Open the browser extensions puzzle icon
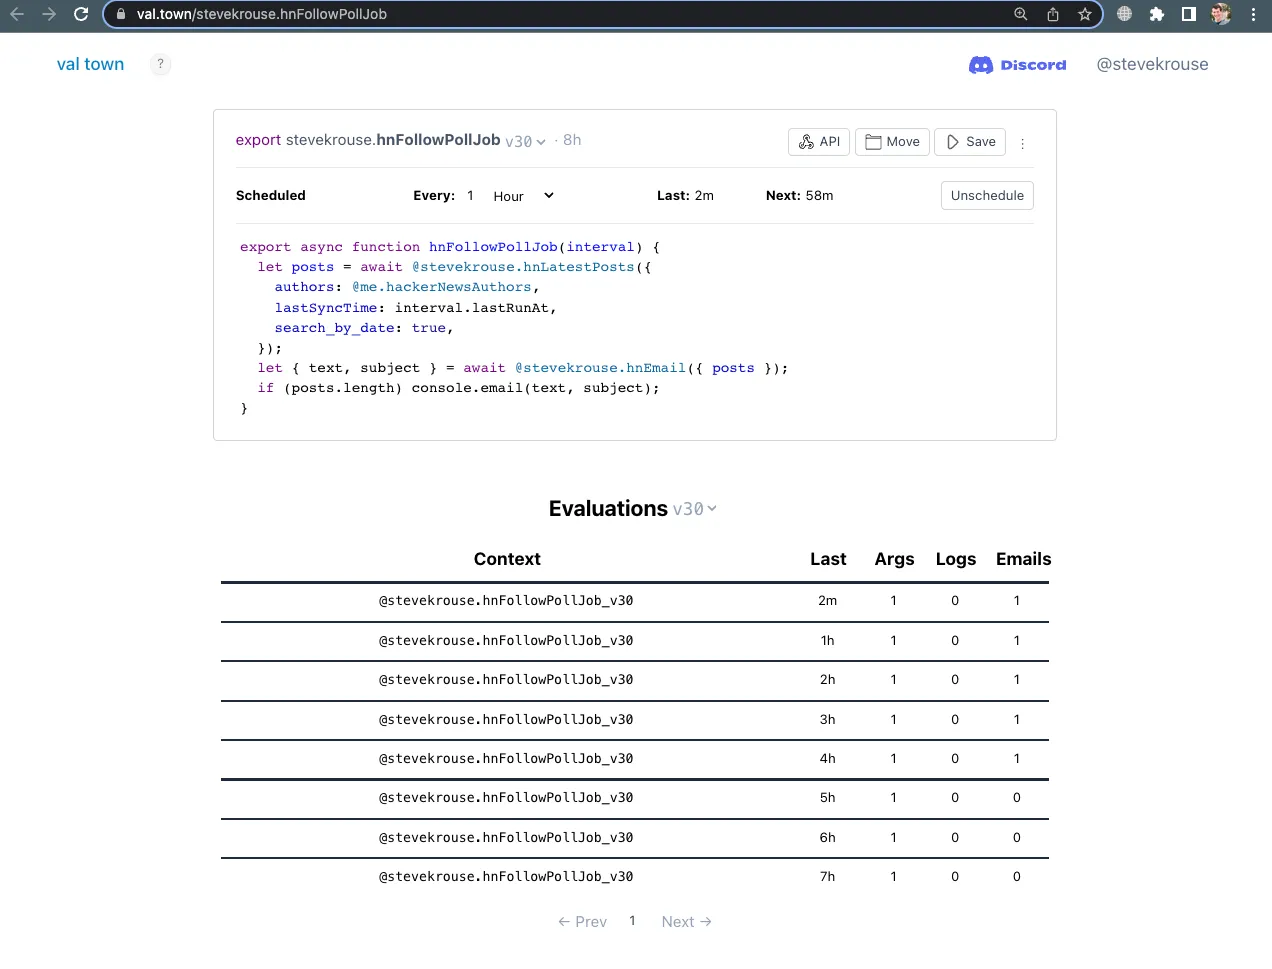The width and height of the screenshot is (1272, 969). click(1157, 14)
